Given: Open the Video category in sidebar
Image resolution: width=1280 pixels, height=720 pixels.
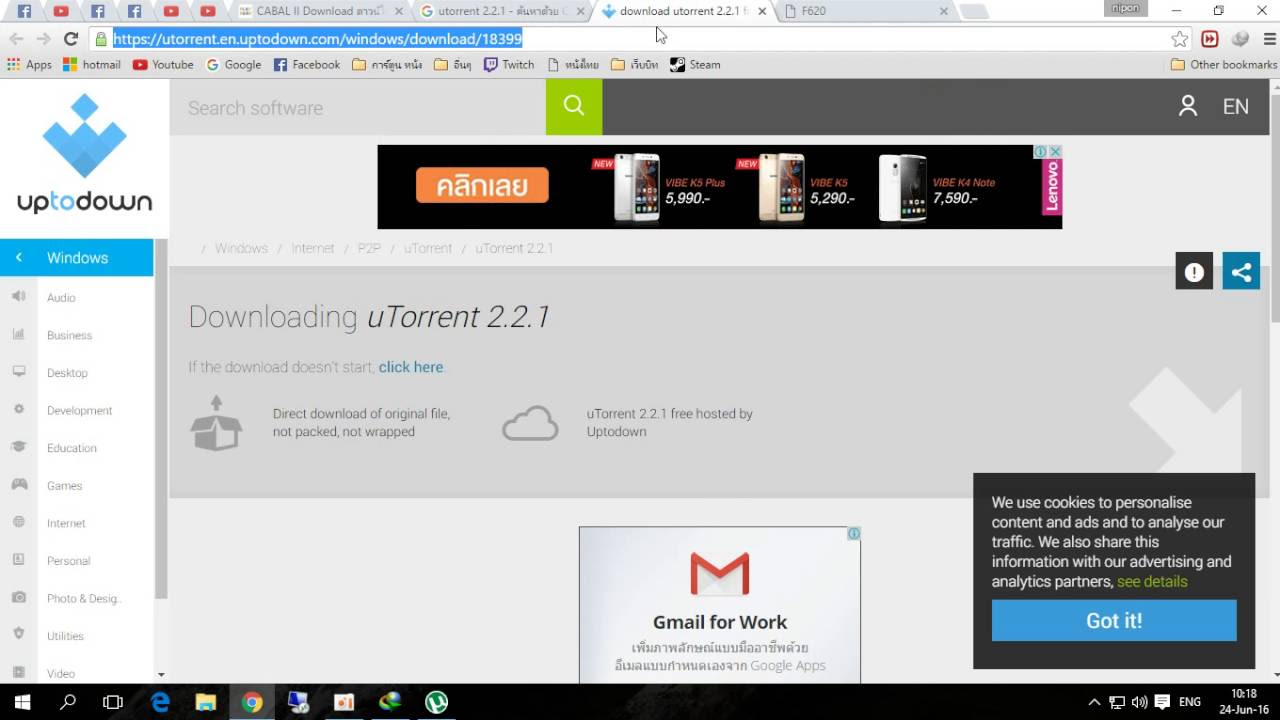Looking at the screenshot, I should click(61, 673).
